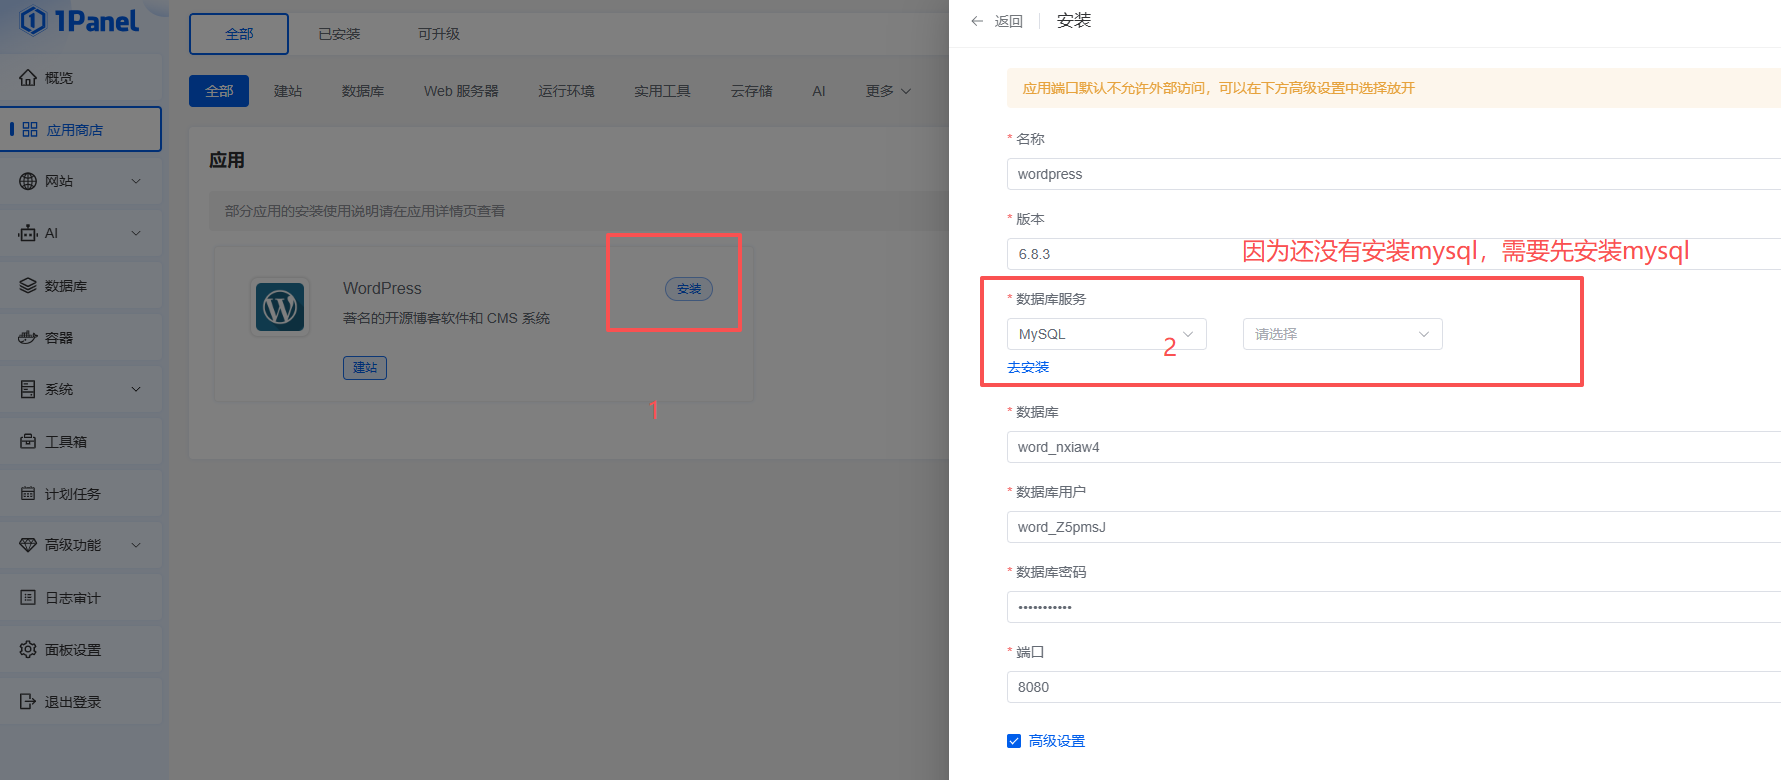This screenshot has width=1781, height=780.
Task: Select the top 全部 tab
Action: coord(239,34)
